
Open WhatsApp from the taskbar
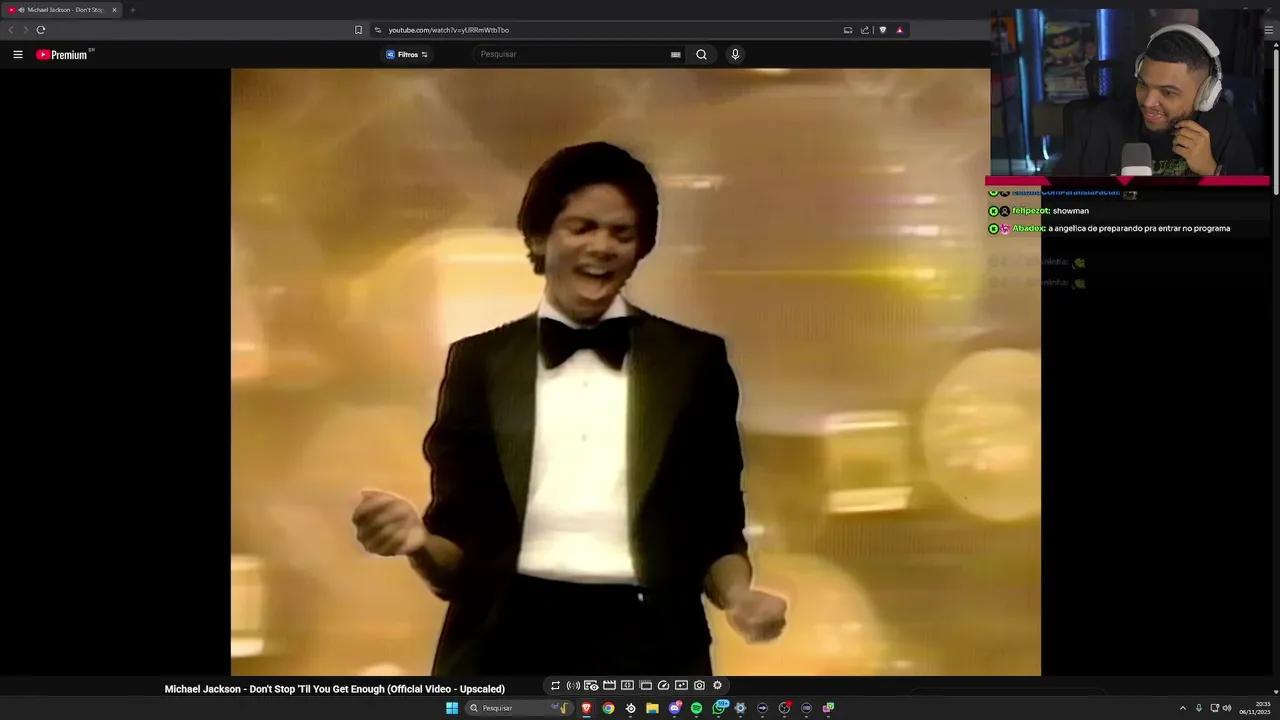(x=719, y=708)
